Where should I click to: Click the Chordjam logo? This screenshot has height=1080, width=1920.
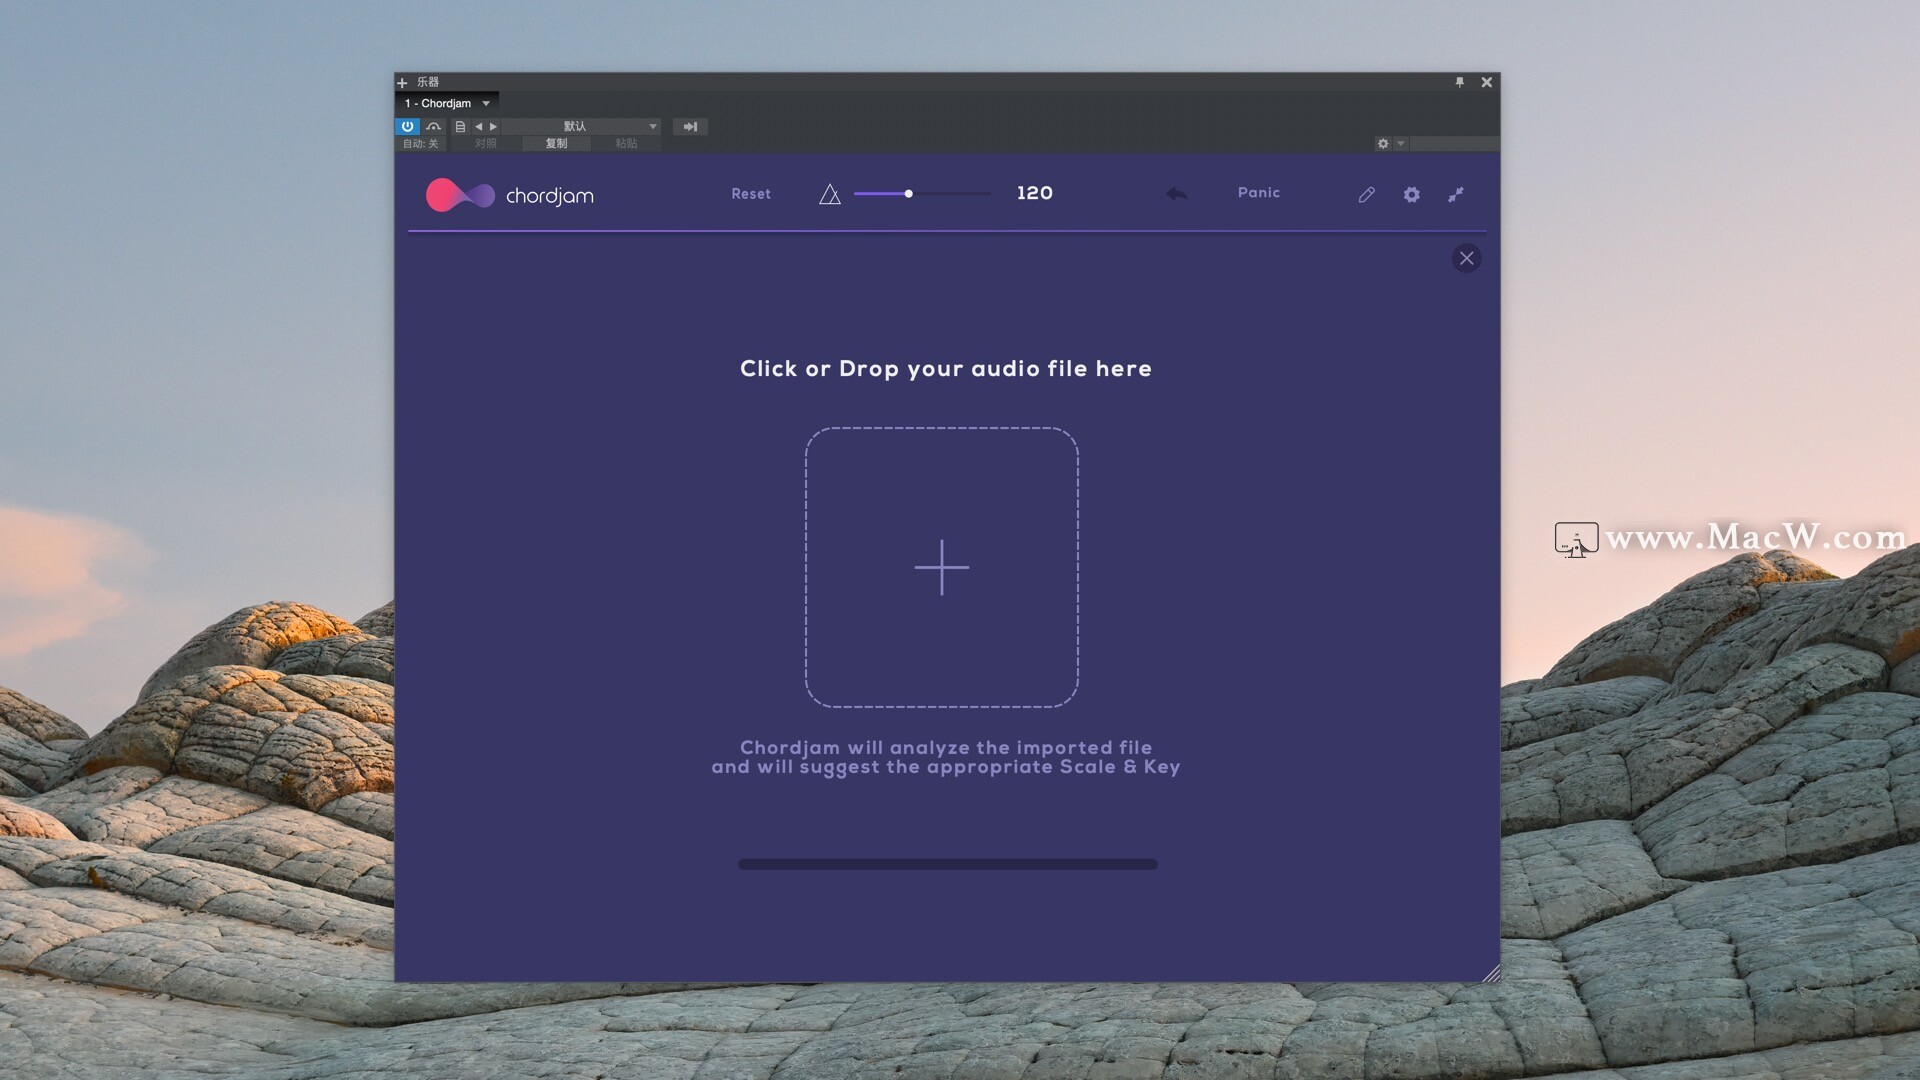[509, 195]
